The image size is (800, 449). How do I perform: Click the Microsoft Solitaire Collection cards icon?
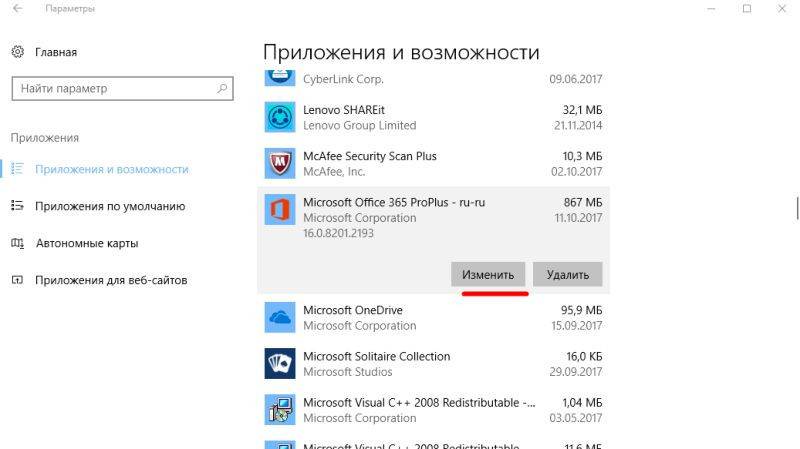click(x=278, y=363)
